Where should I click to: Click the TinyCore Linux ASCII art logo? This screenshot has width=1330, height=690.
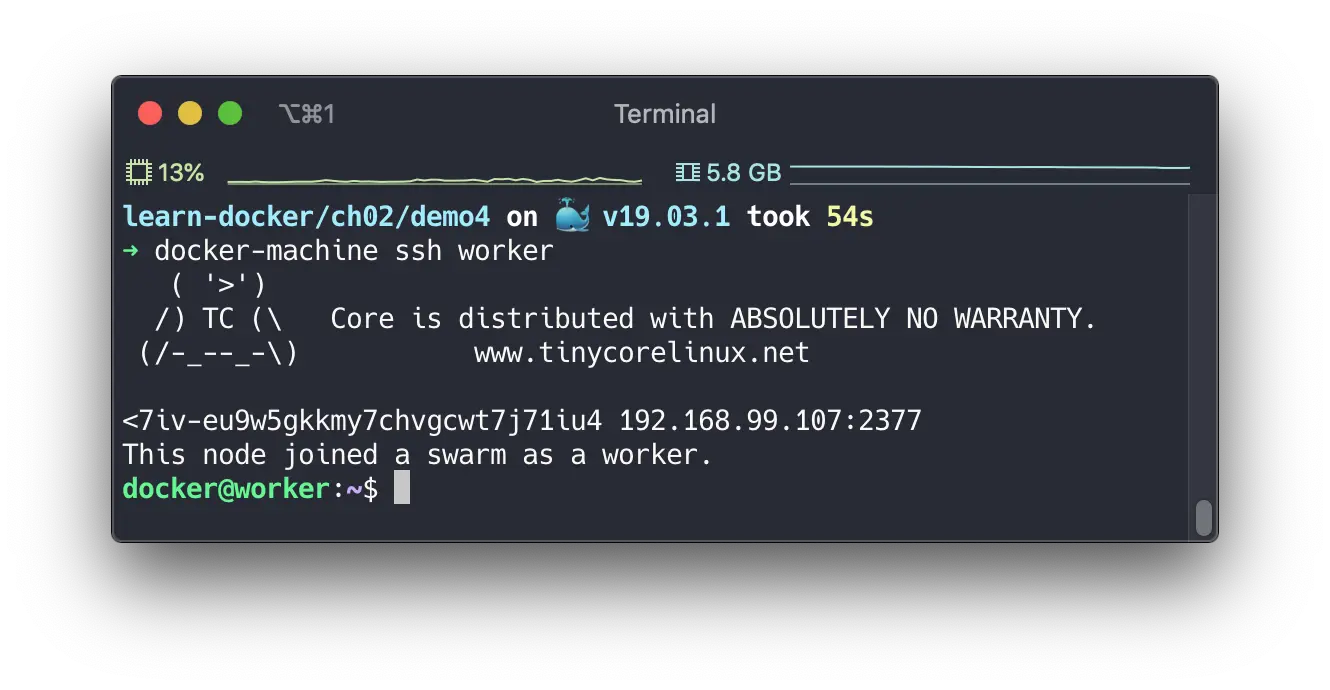pos(210,318)
